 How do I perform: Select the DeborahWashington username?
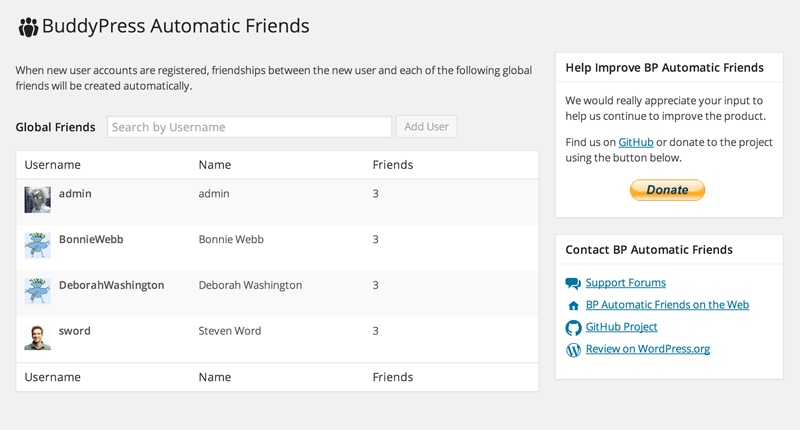tap(111, 285)
